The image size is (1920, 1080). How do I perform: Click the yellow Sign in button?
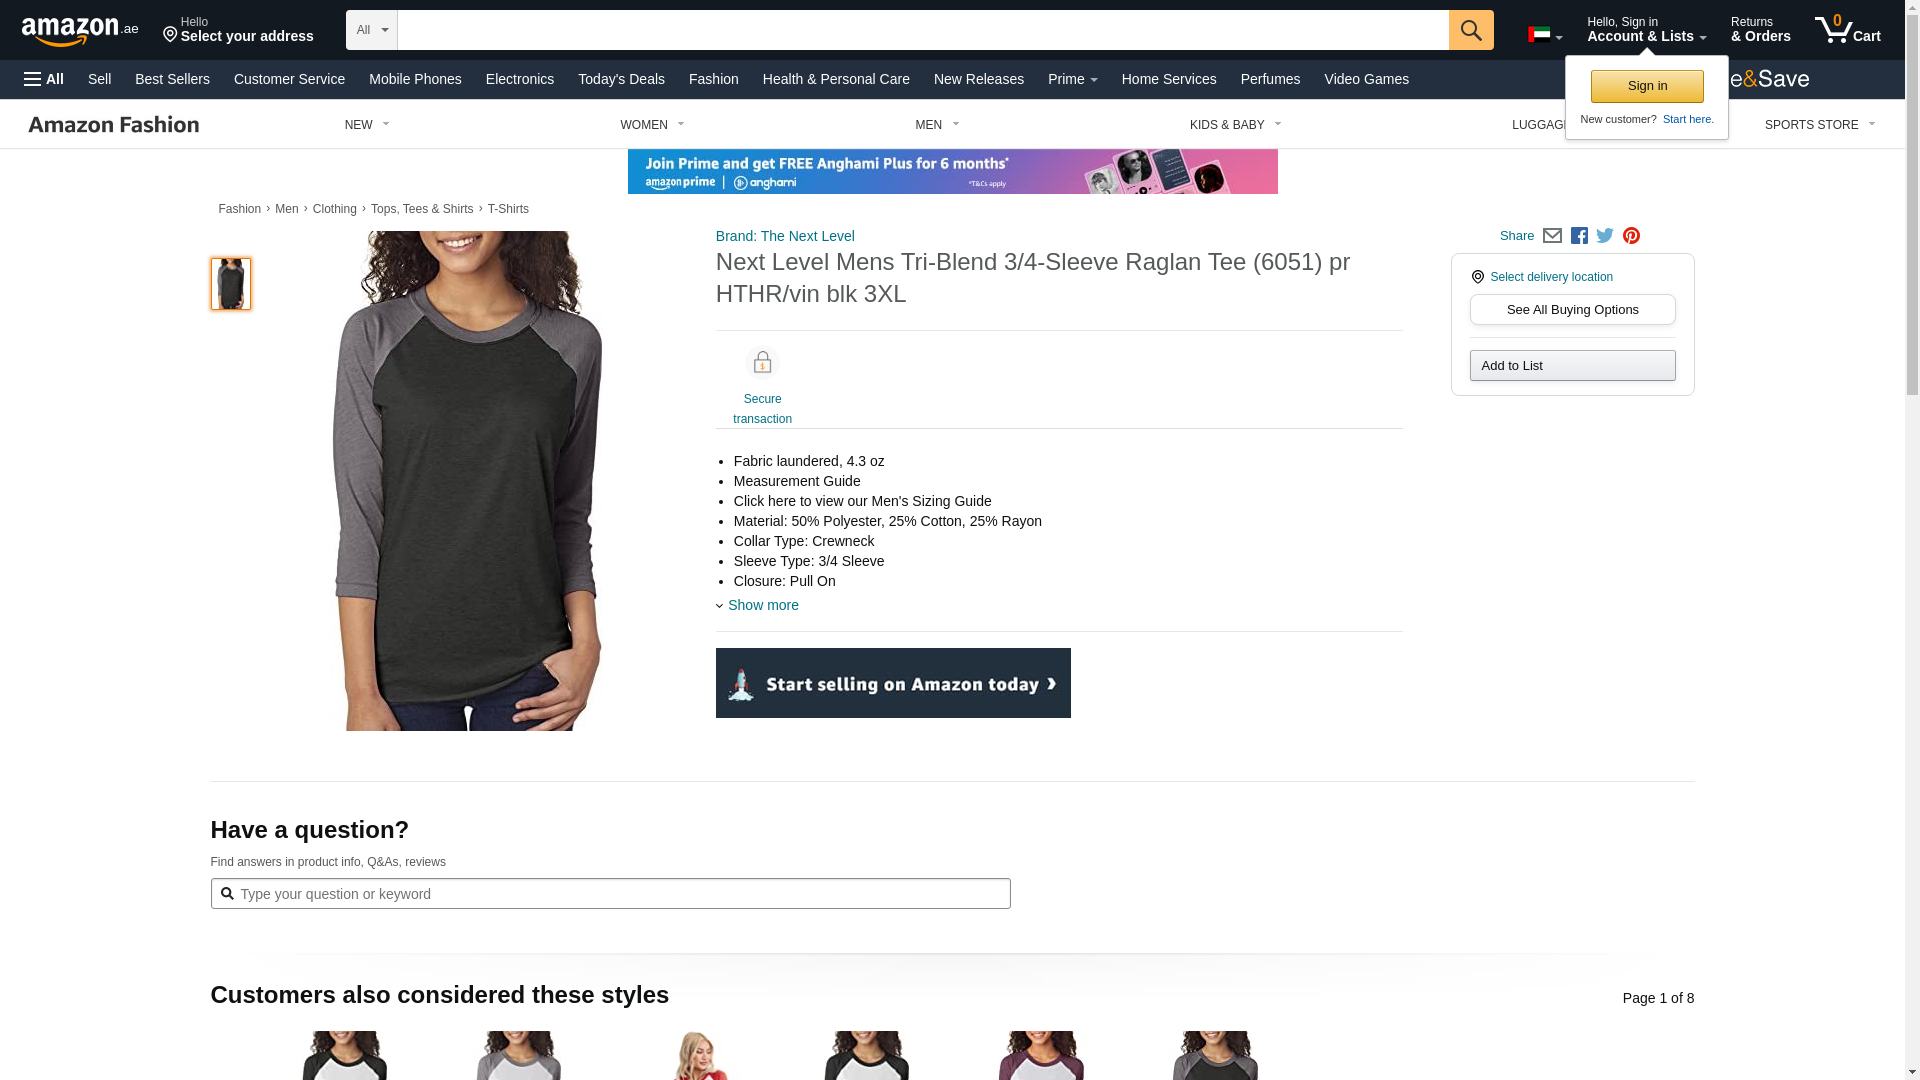pos(1647,86)
